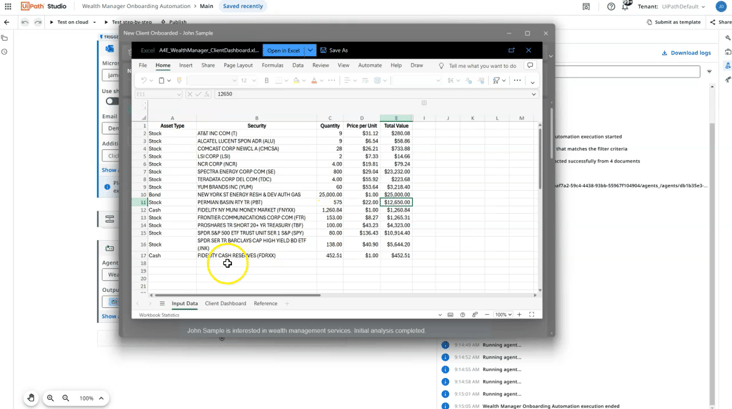Expand the font color dropdown arrow

tap(322, 80)
